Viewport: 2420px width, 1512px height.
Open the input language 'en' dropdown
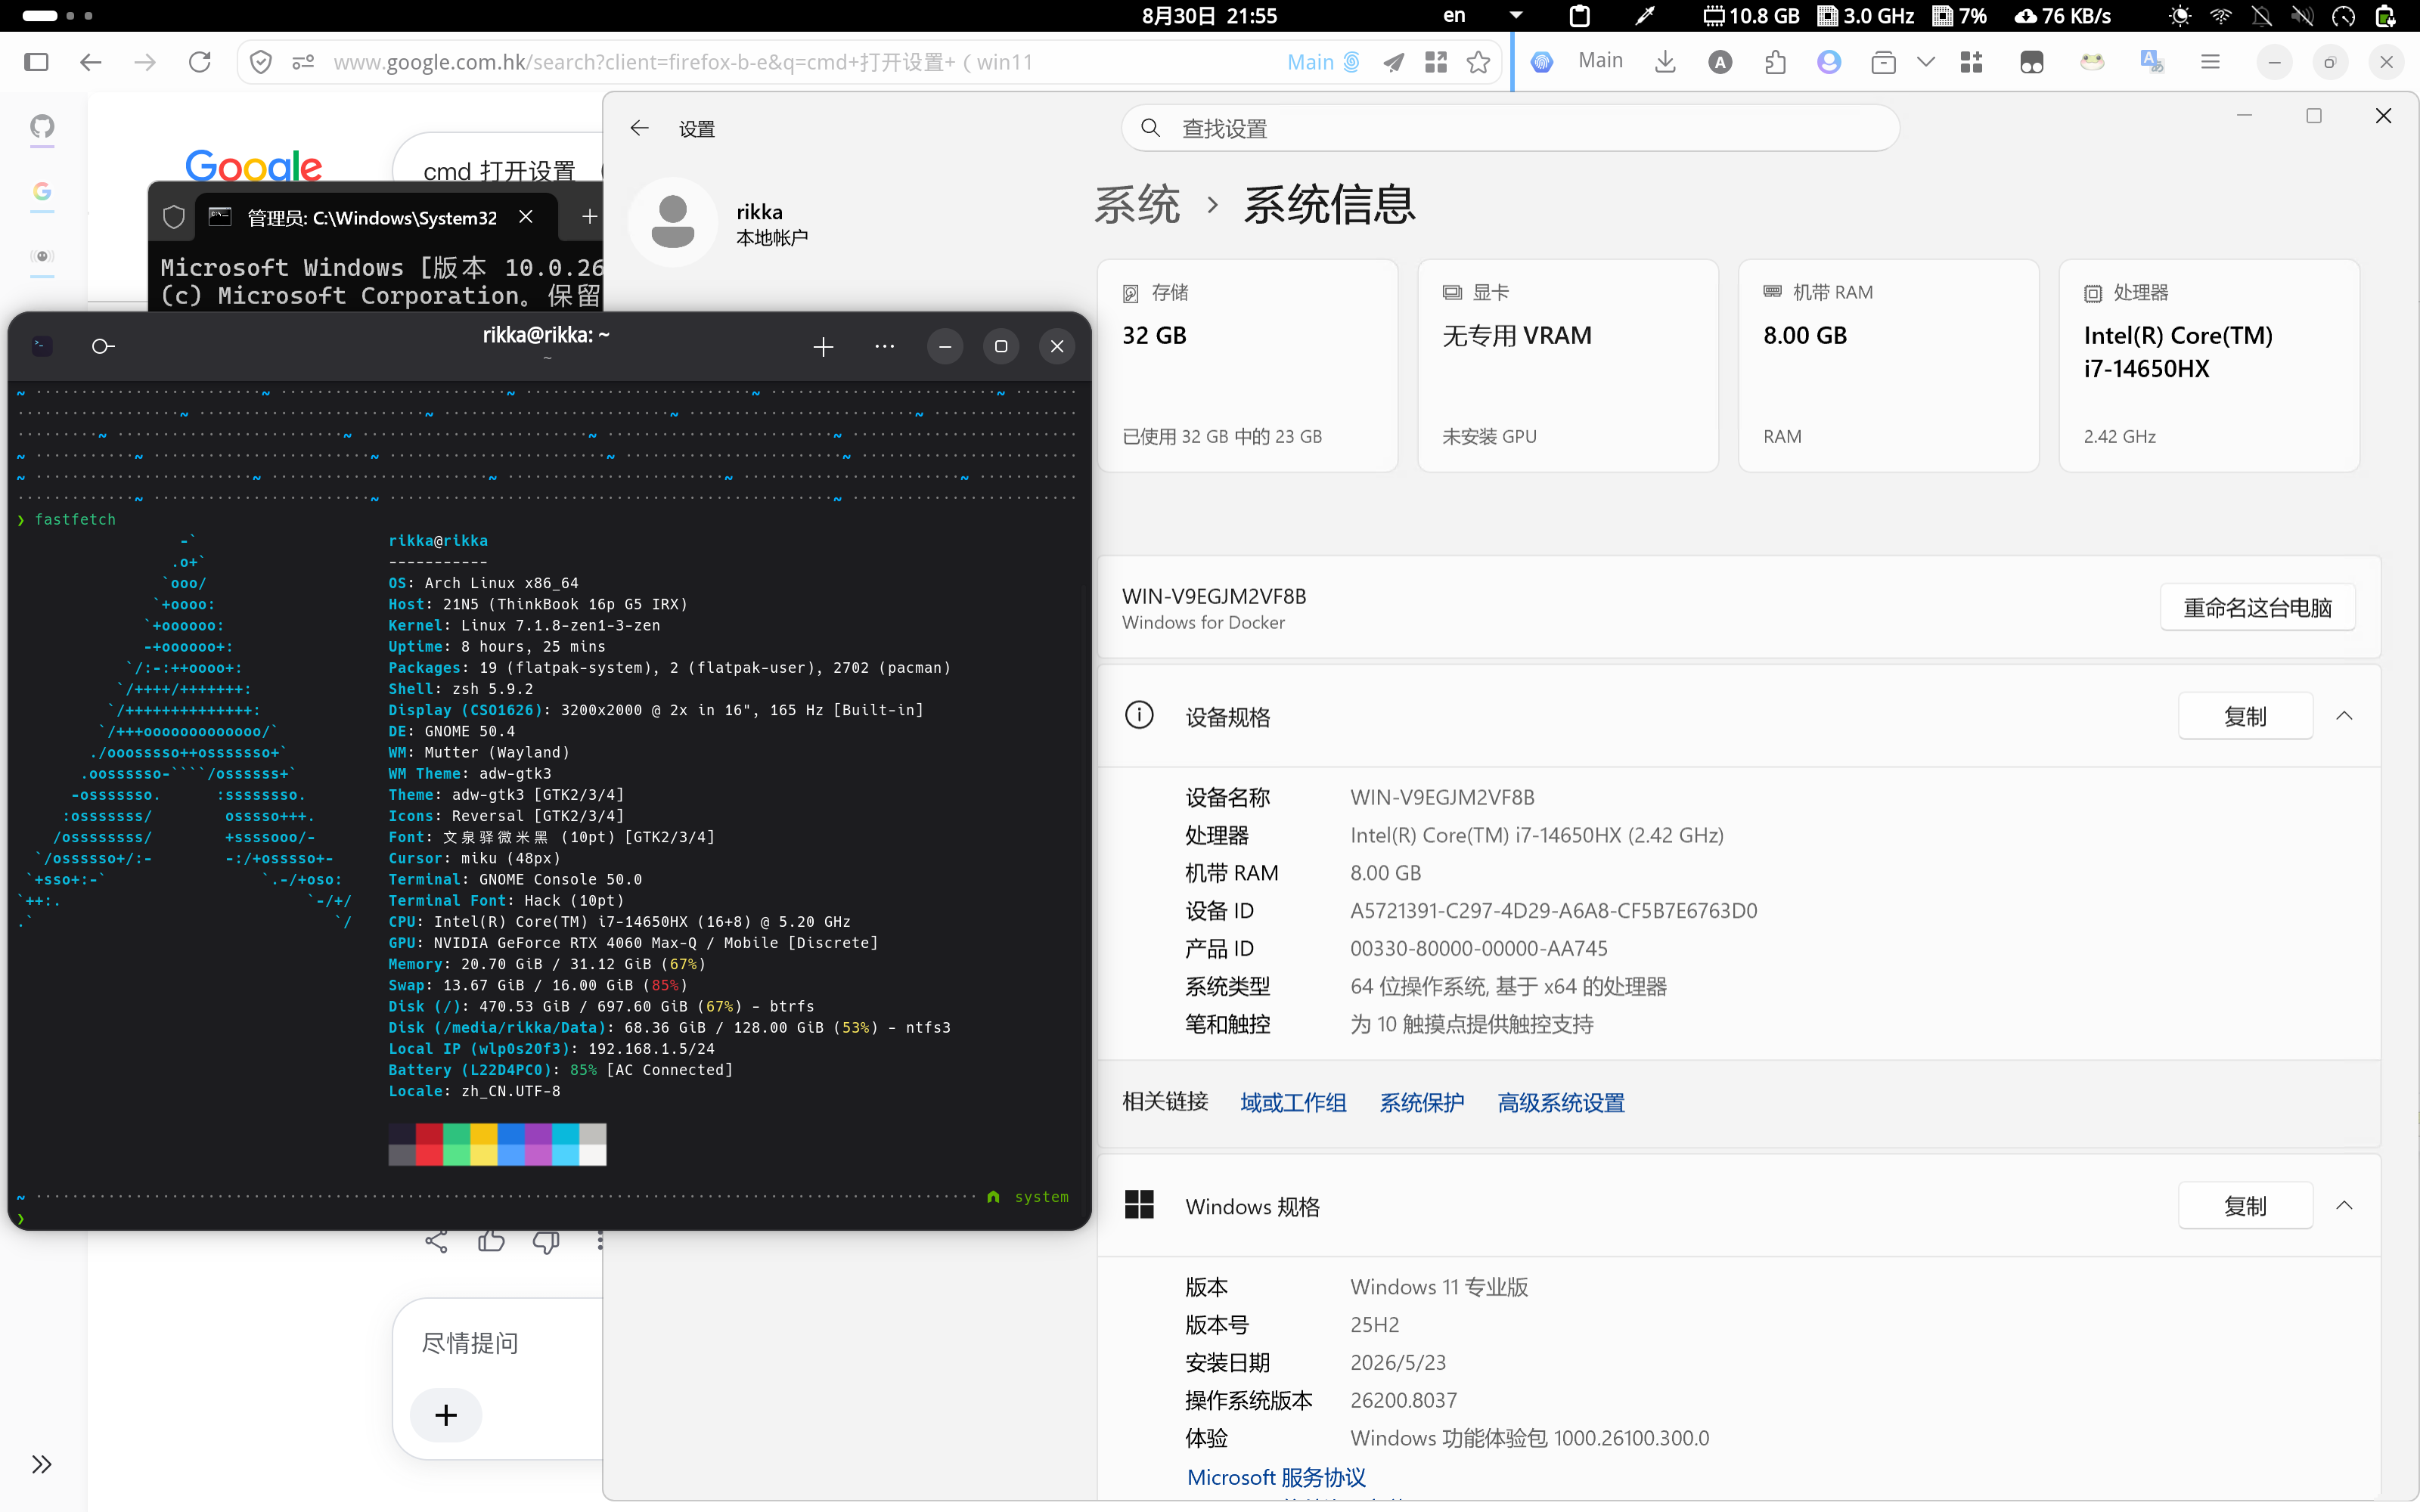tap(1483, 15)
